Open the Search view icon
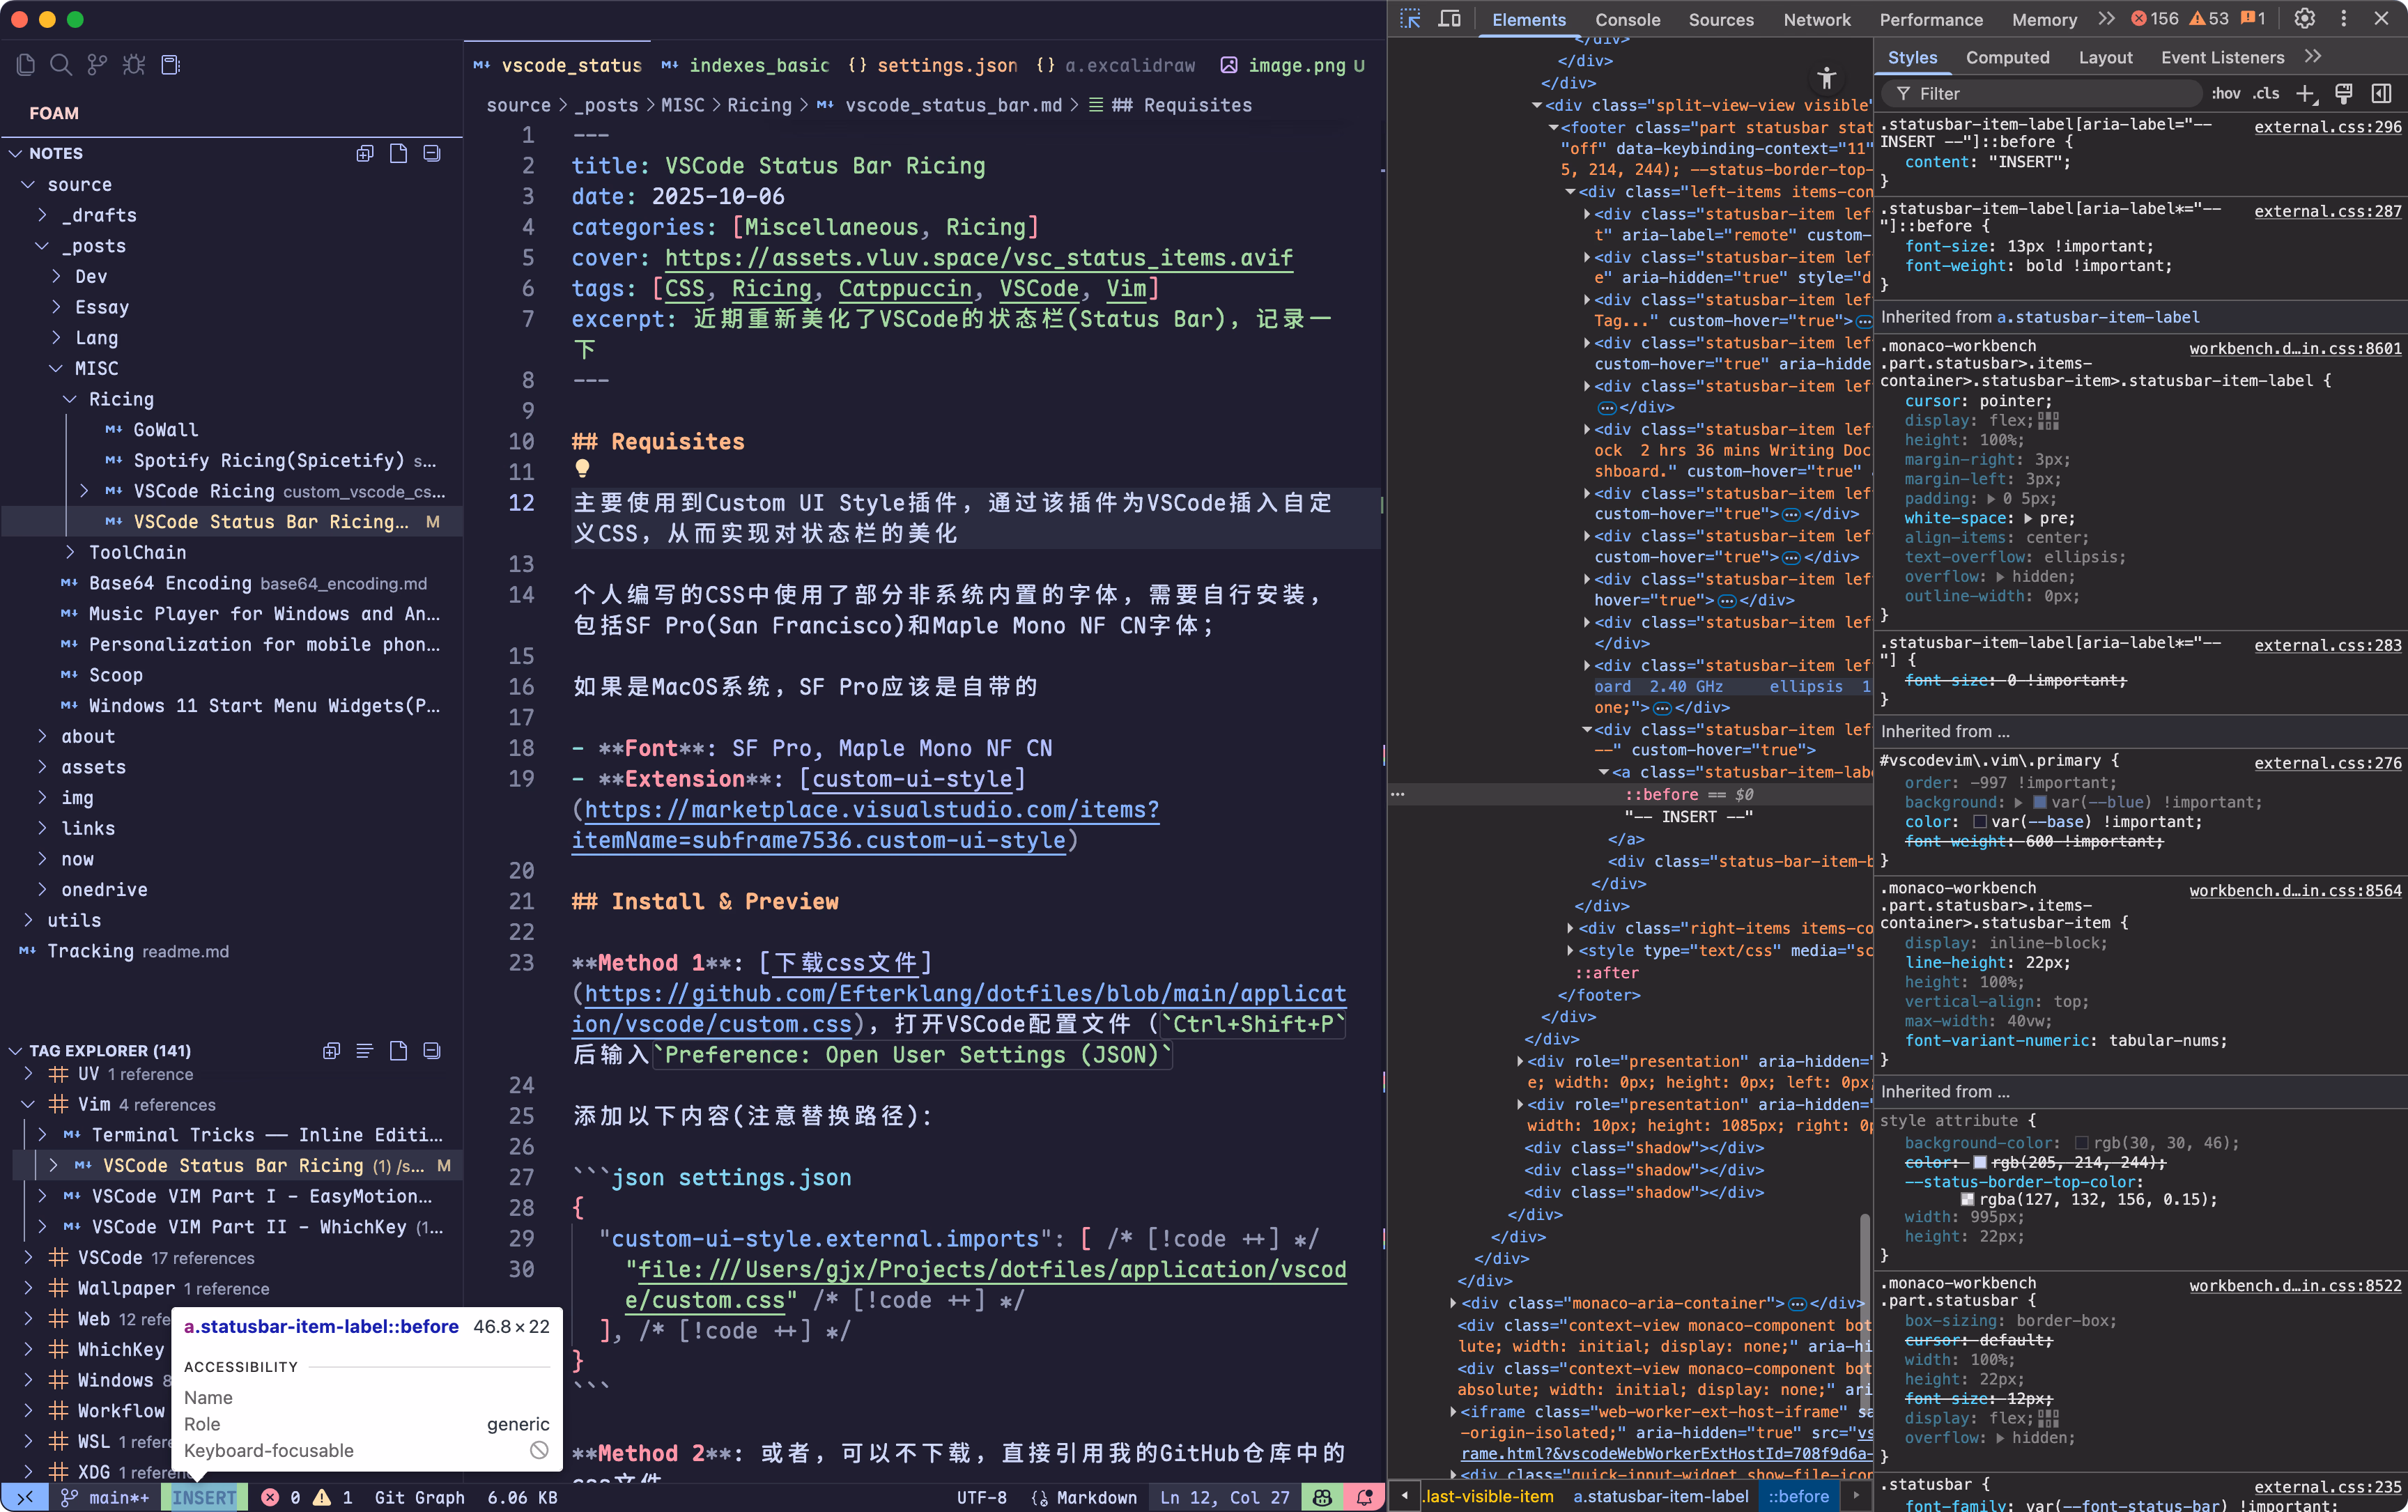 61,65
